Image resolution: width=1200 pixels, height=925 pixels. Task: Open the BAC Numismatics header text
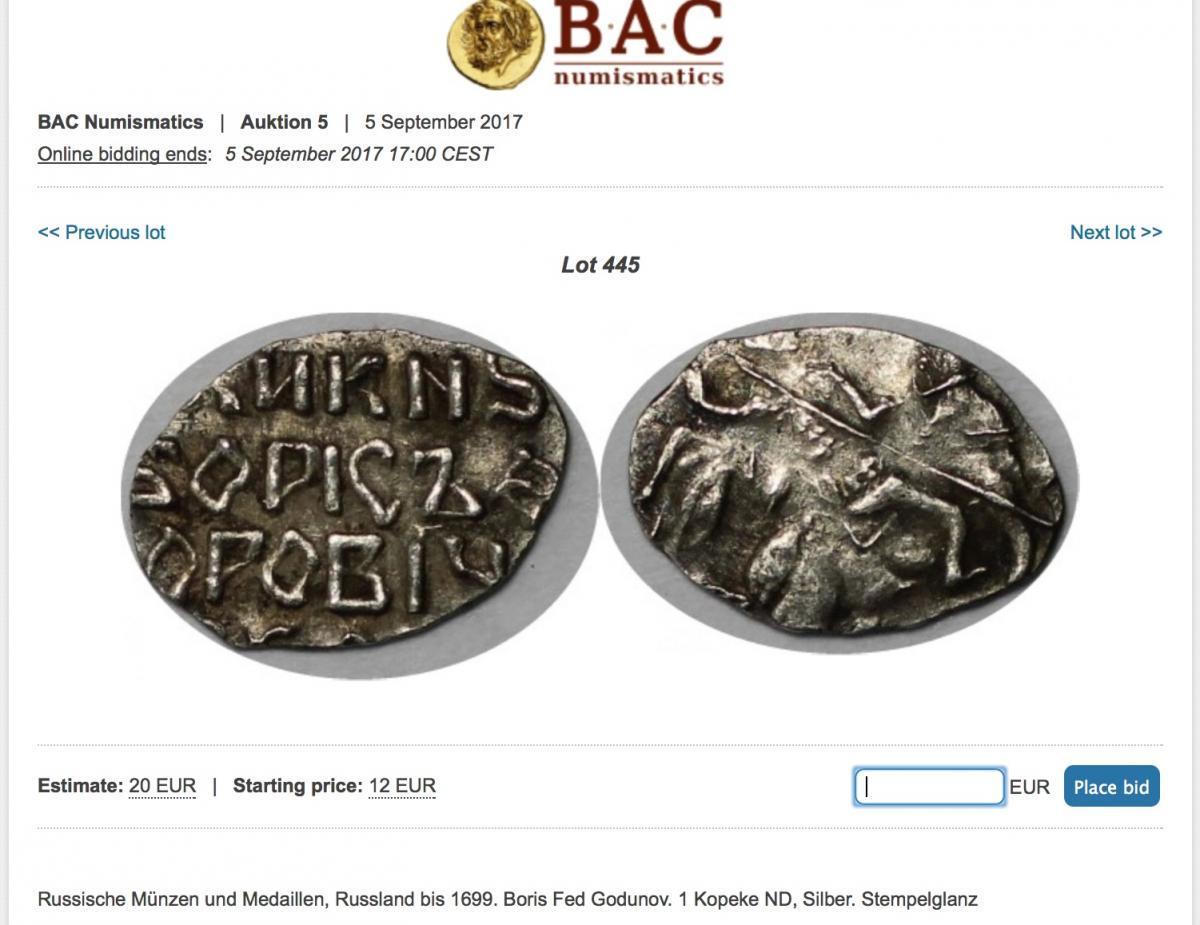(120, 122)
